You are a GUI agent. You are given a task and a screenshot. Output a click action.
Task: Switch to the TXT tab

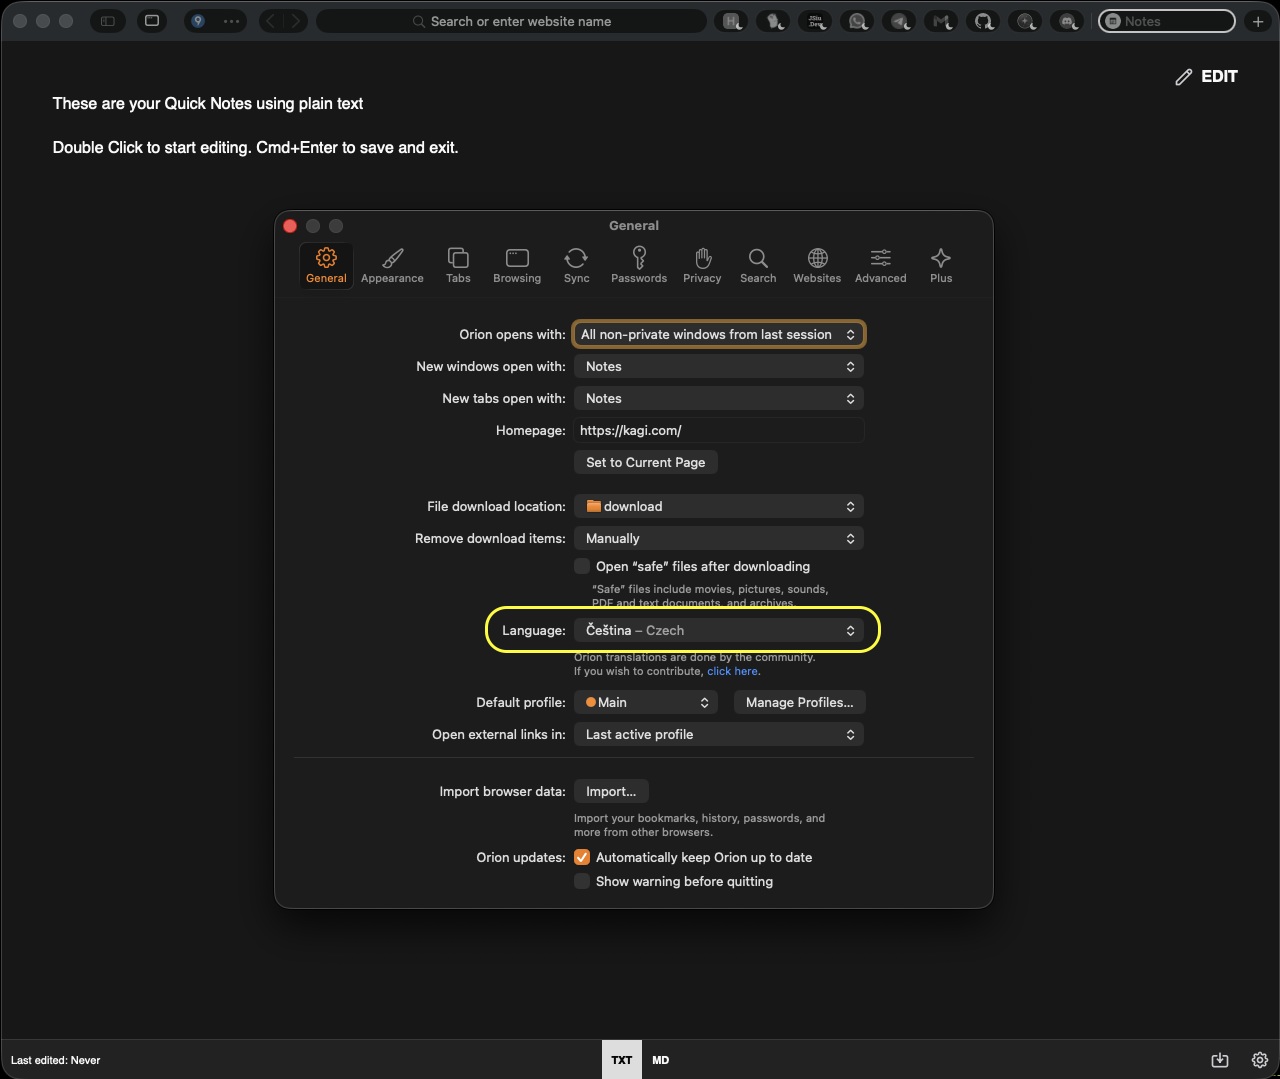coord(621,1059)
